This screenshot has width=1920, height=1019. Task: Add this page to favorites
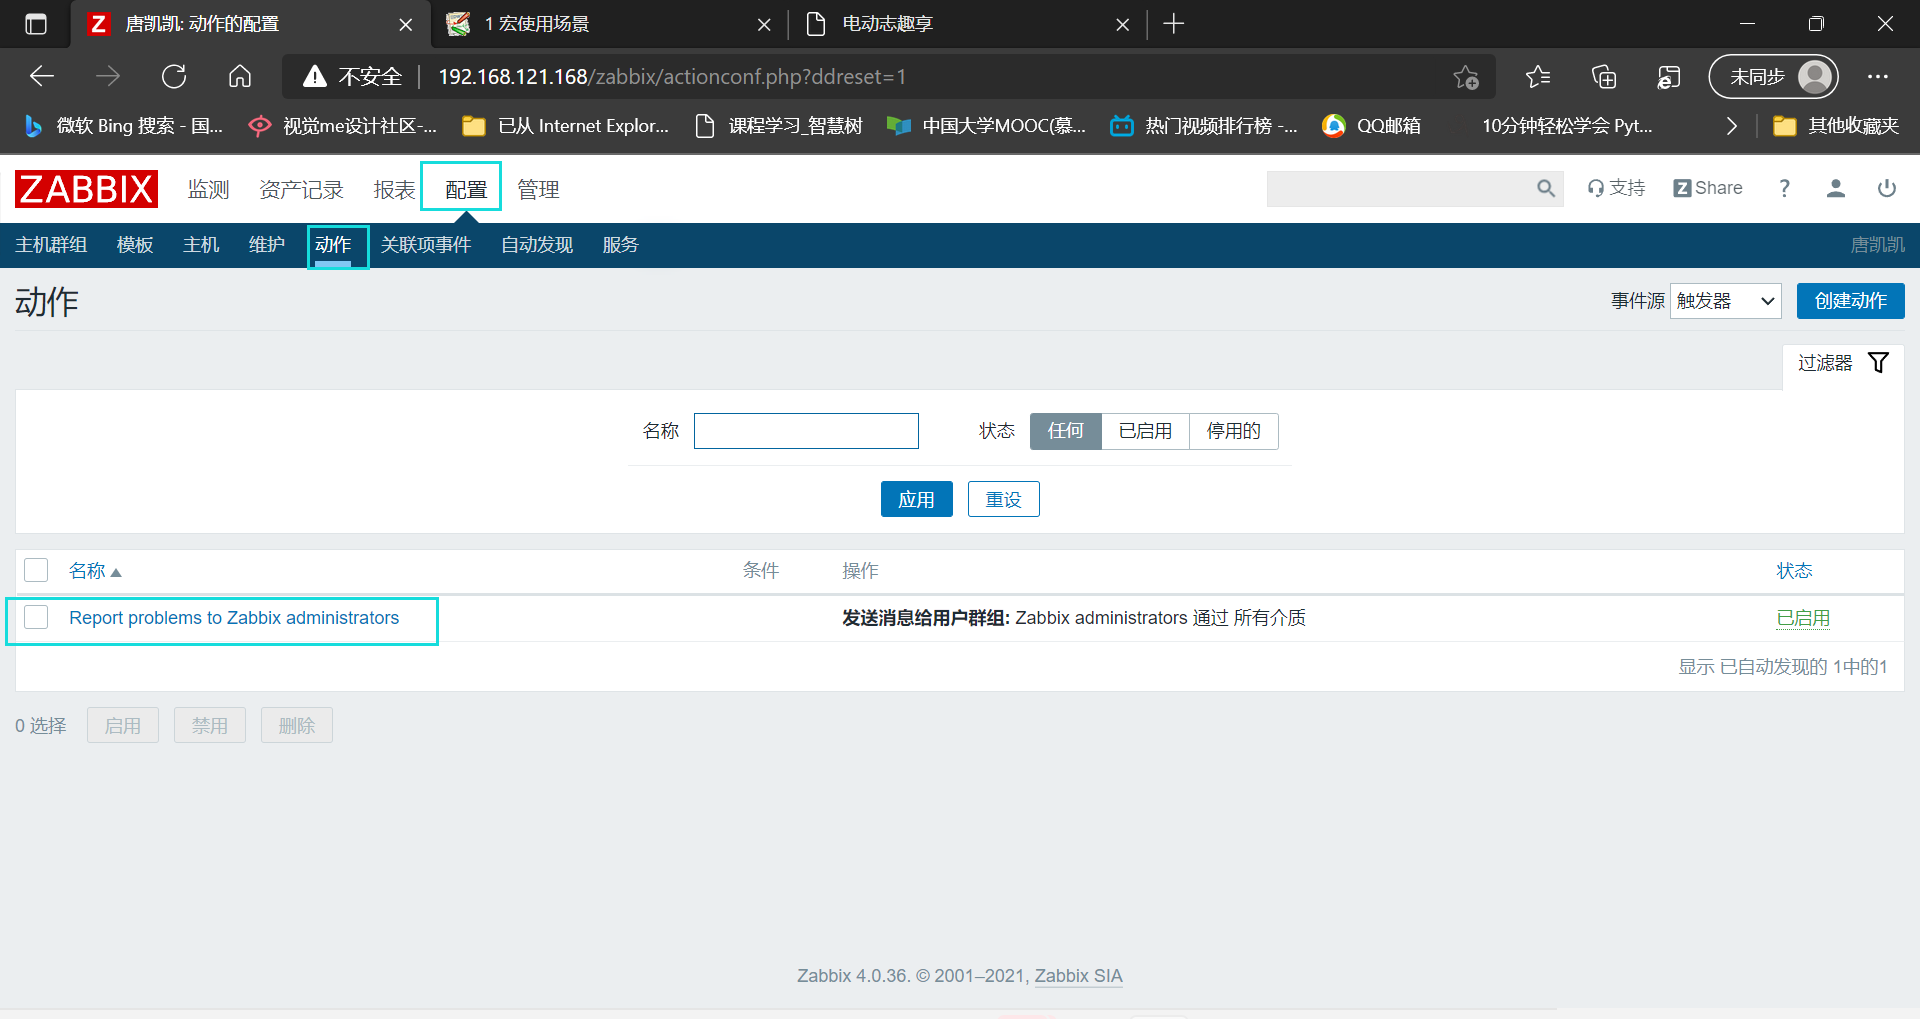[x=1466, y=77]
